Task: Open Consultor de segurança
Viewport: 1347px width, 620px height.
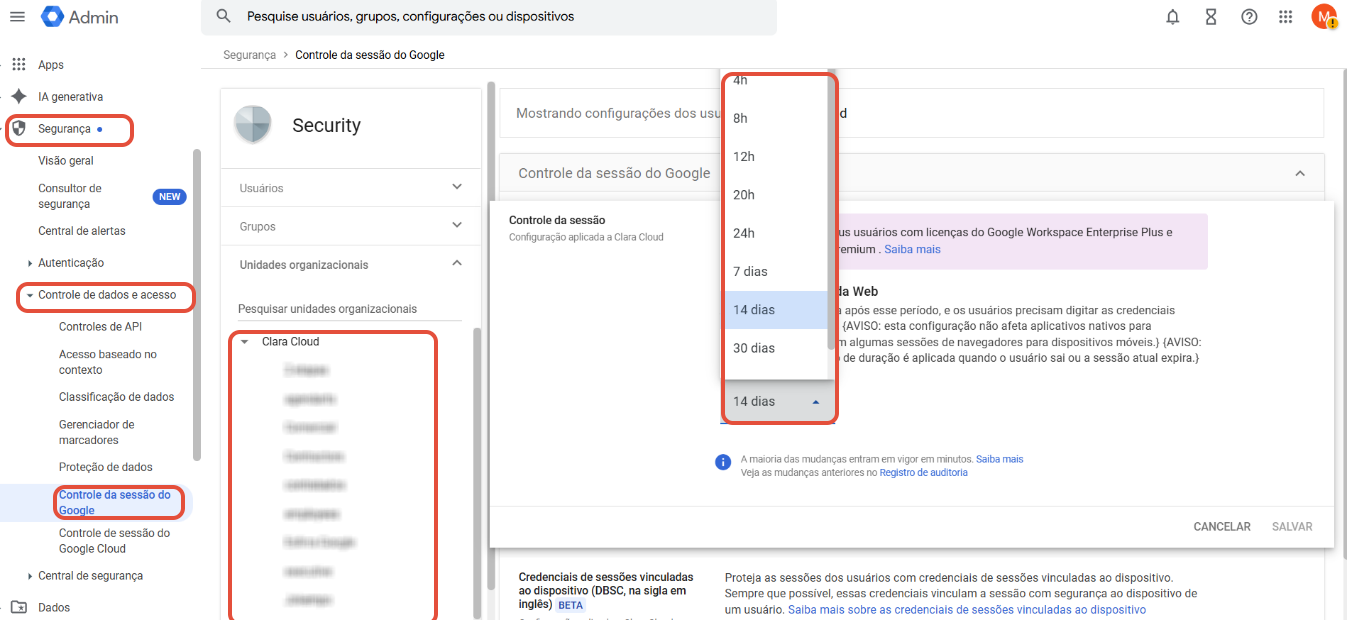Action: [70, 196]
